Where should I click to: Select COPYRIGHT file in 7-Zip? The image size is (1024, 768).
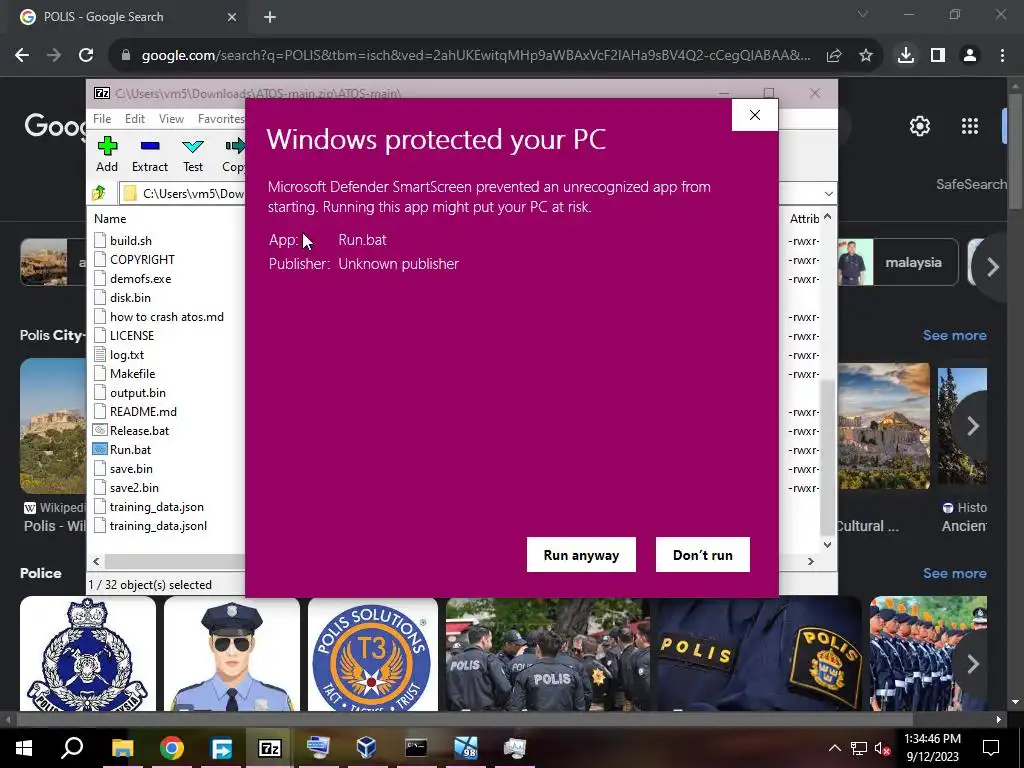[x=142, y=260]
